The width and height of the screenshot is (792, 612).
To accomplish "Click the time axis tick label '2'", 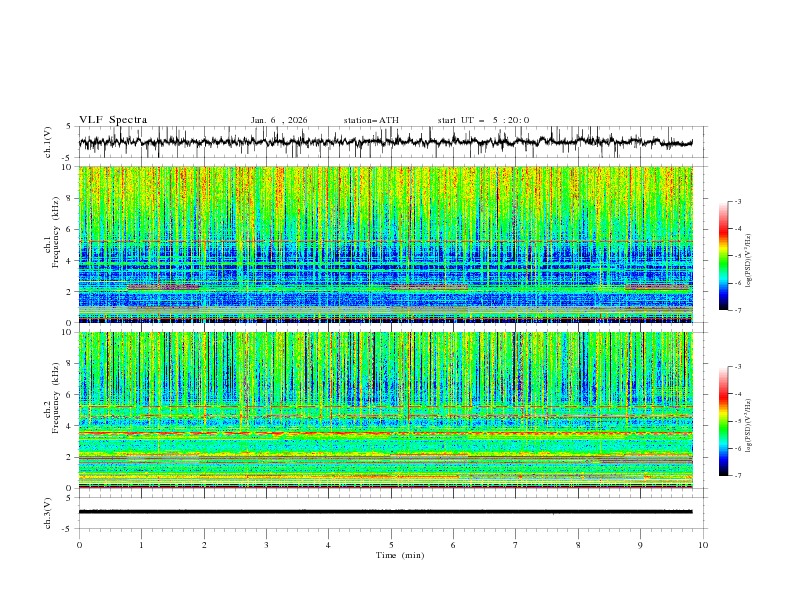I will (x=204, y=545).
